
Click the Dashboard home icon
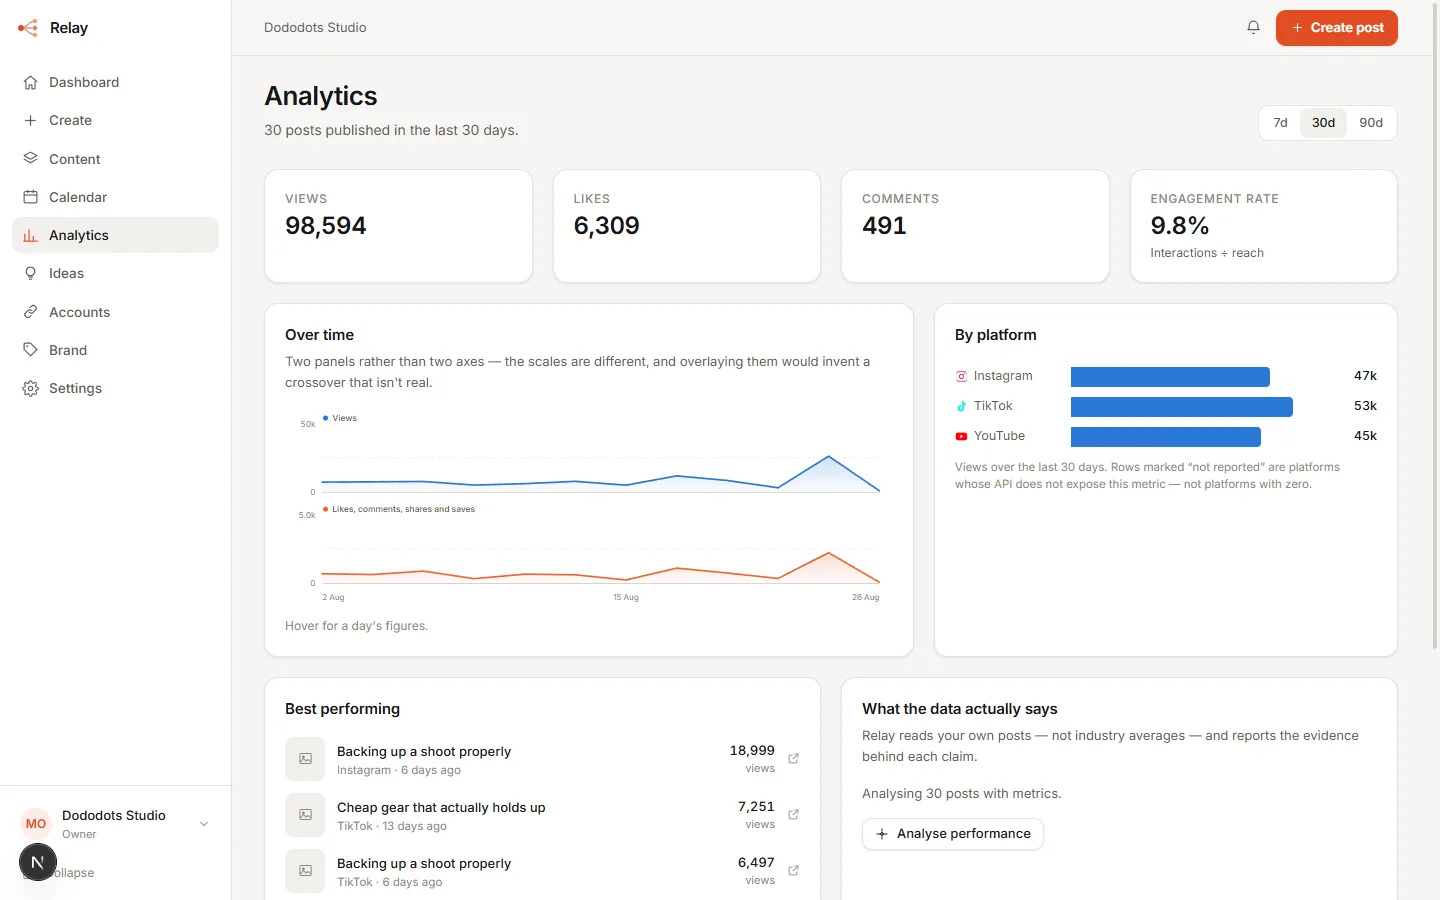click(x=31, y=83)
